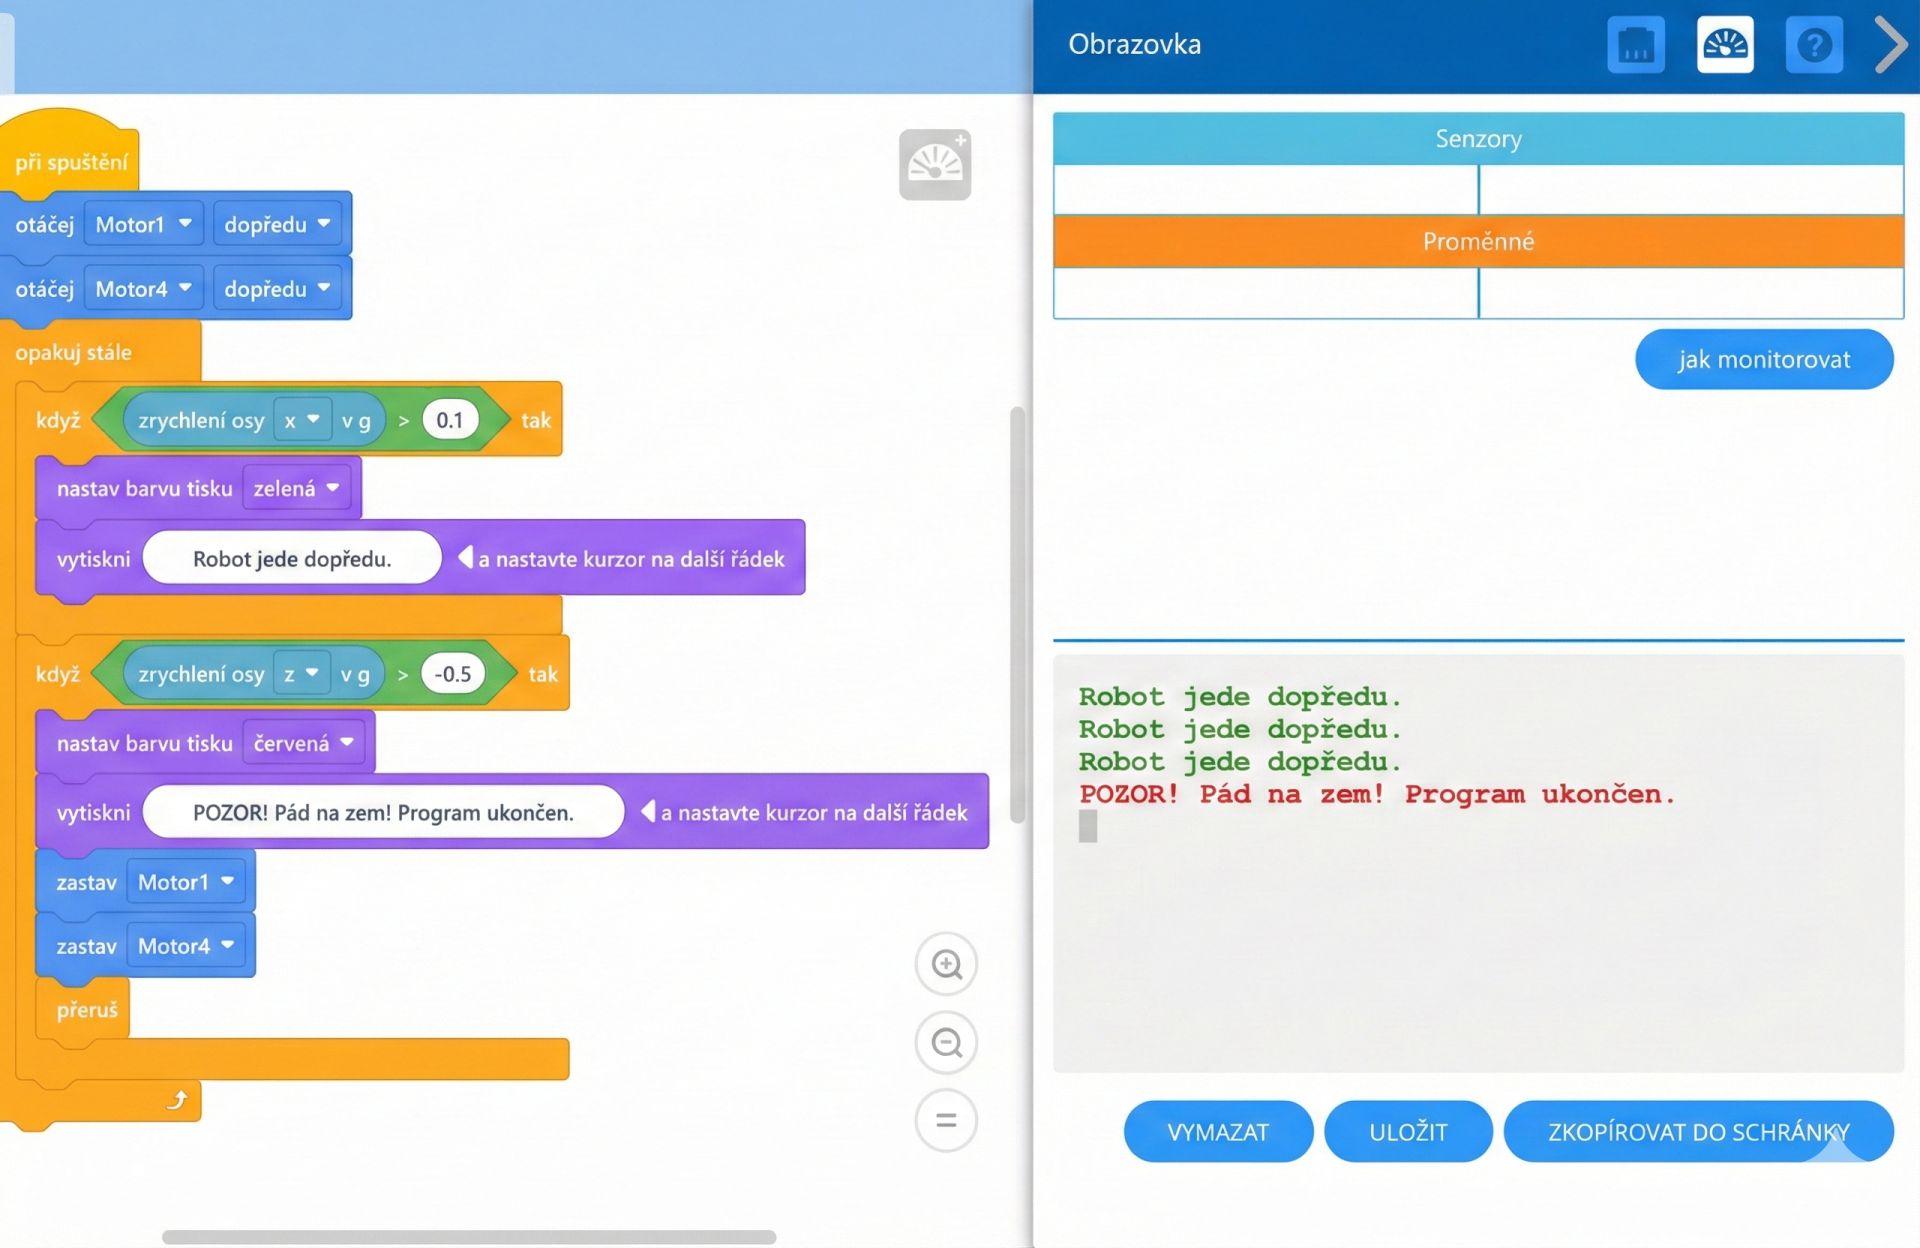Click the monitor gauge icon in header
Screen dimensions: 1920x1248
1724,45
